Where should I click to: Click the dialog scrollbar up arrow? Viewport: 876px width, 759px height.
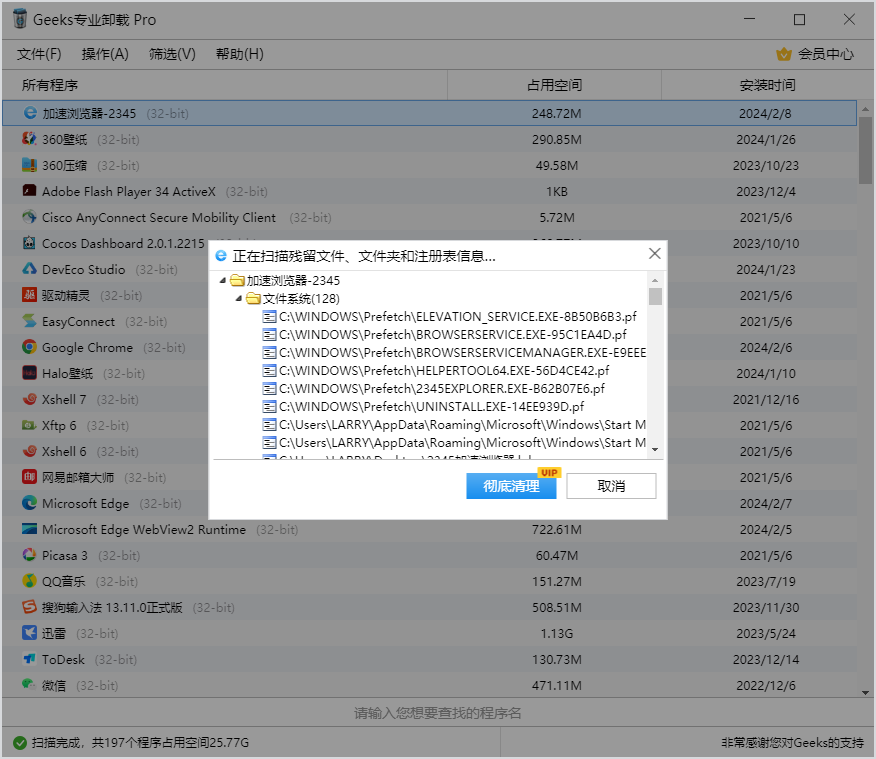tap(655, 279)
